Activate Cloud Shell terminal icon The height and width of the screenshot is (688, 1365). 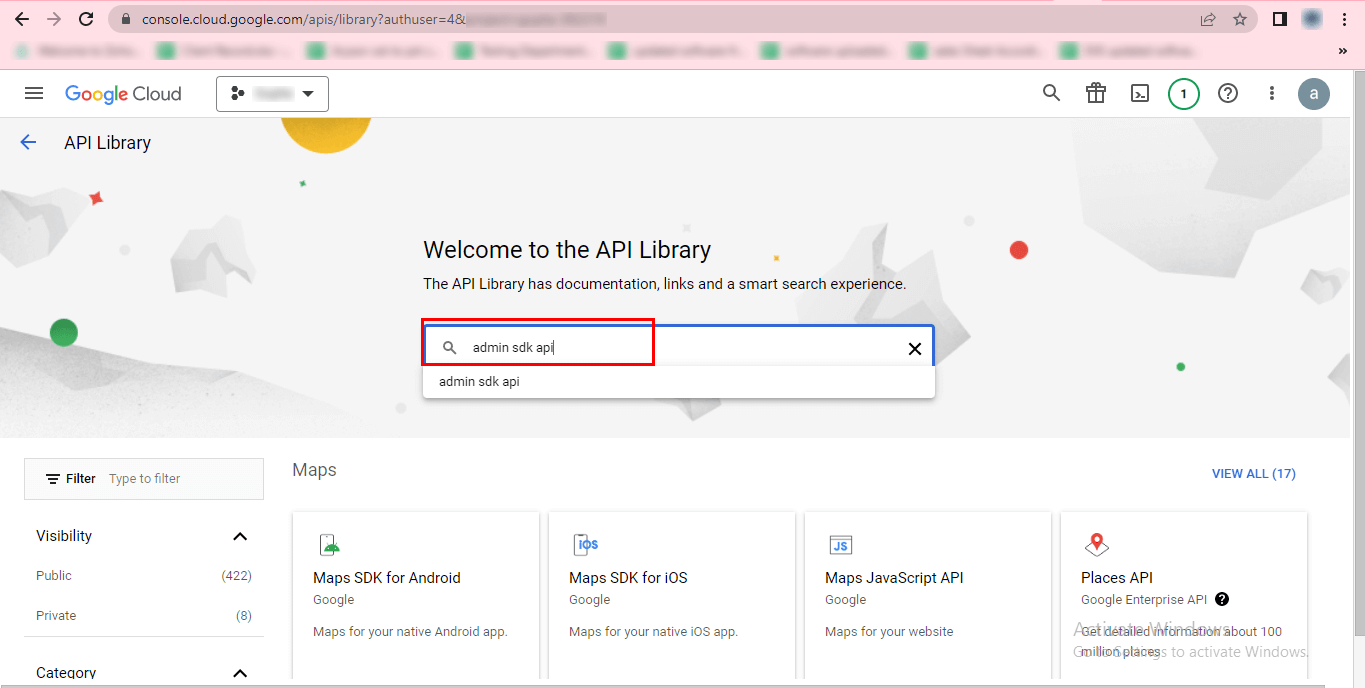1140,93
